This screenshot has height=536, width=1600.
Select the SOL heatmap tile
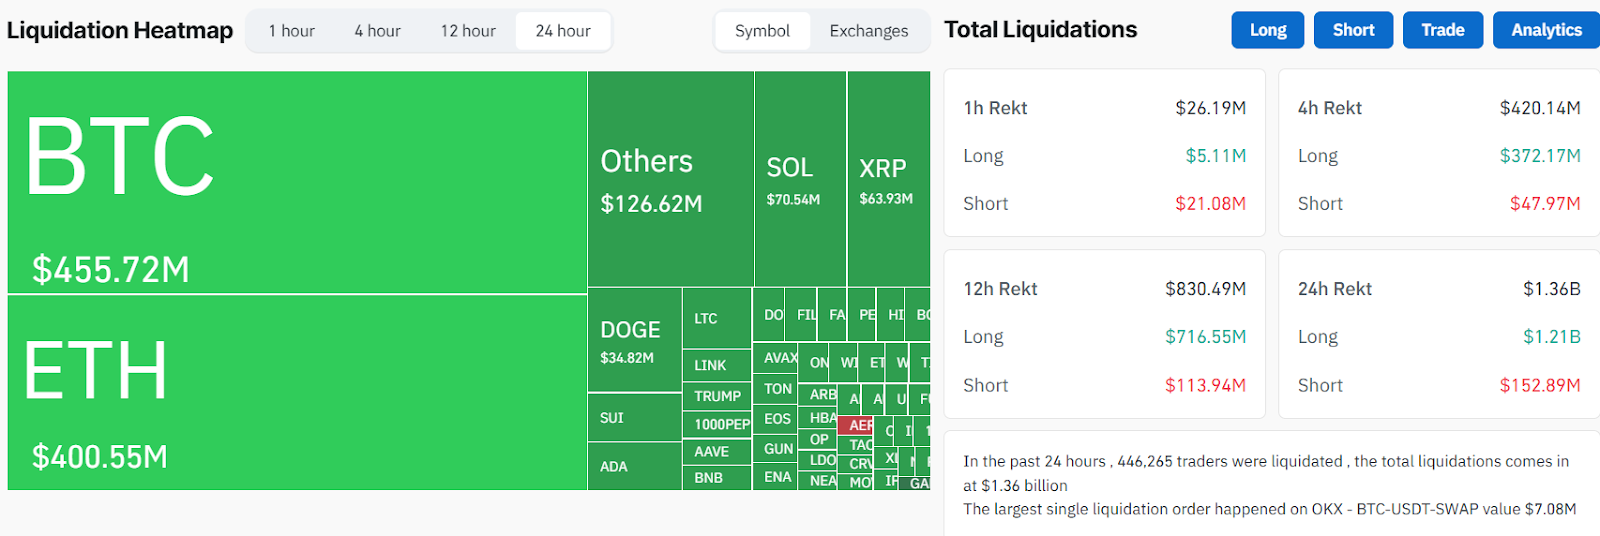[x=800, y=180]
